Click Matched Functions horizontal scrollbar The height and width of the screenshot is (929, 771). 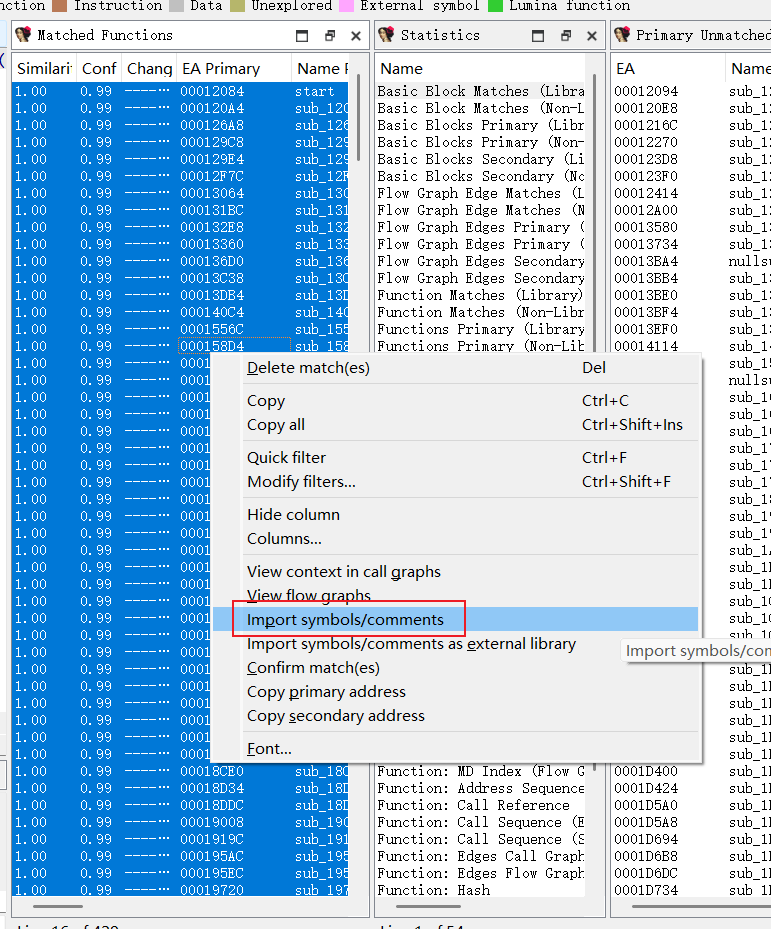click(58, 906)
